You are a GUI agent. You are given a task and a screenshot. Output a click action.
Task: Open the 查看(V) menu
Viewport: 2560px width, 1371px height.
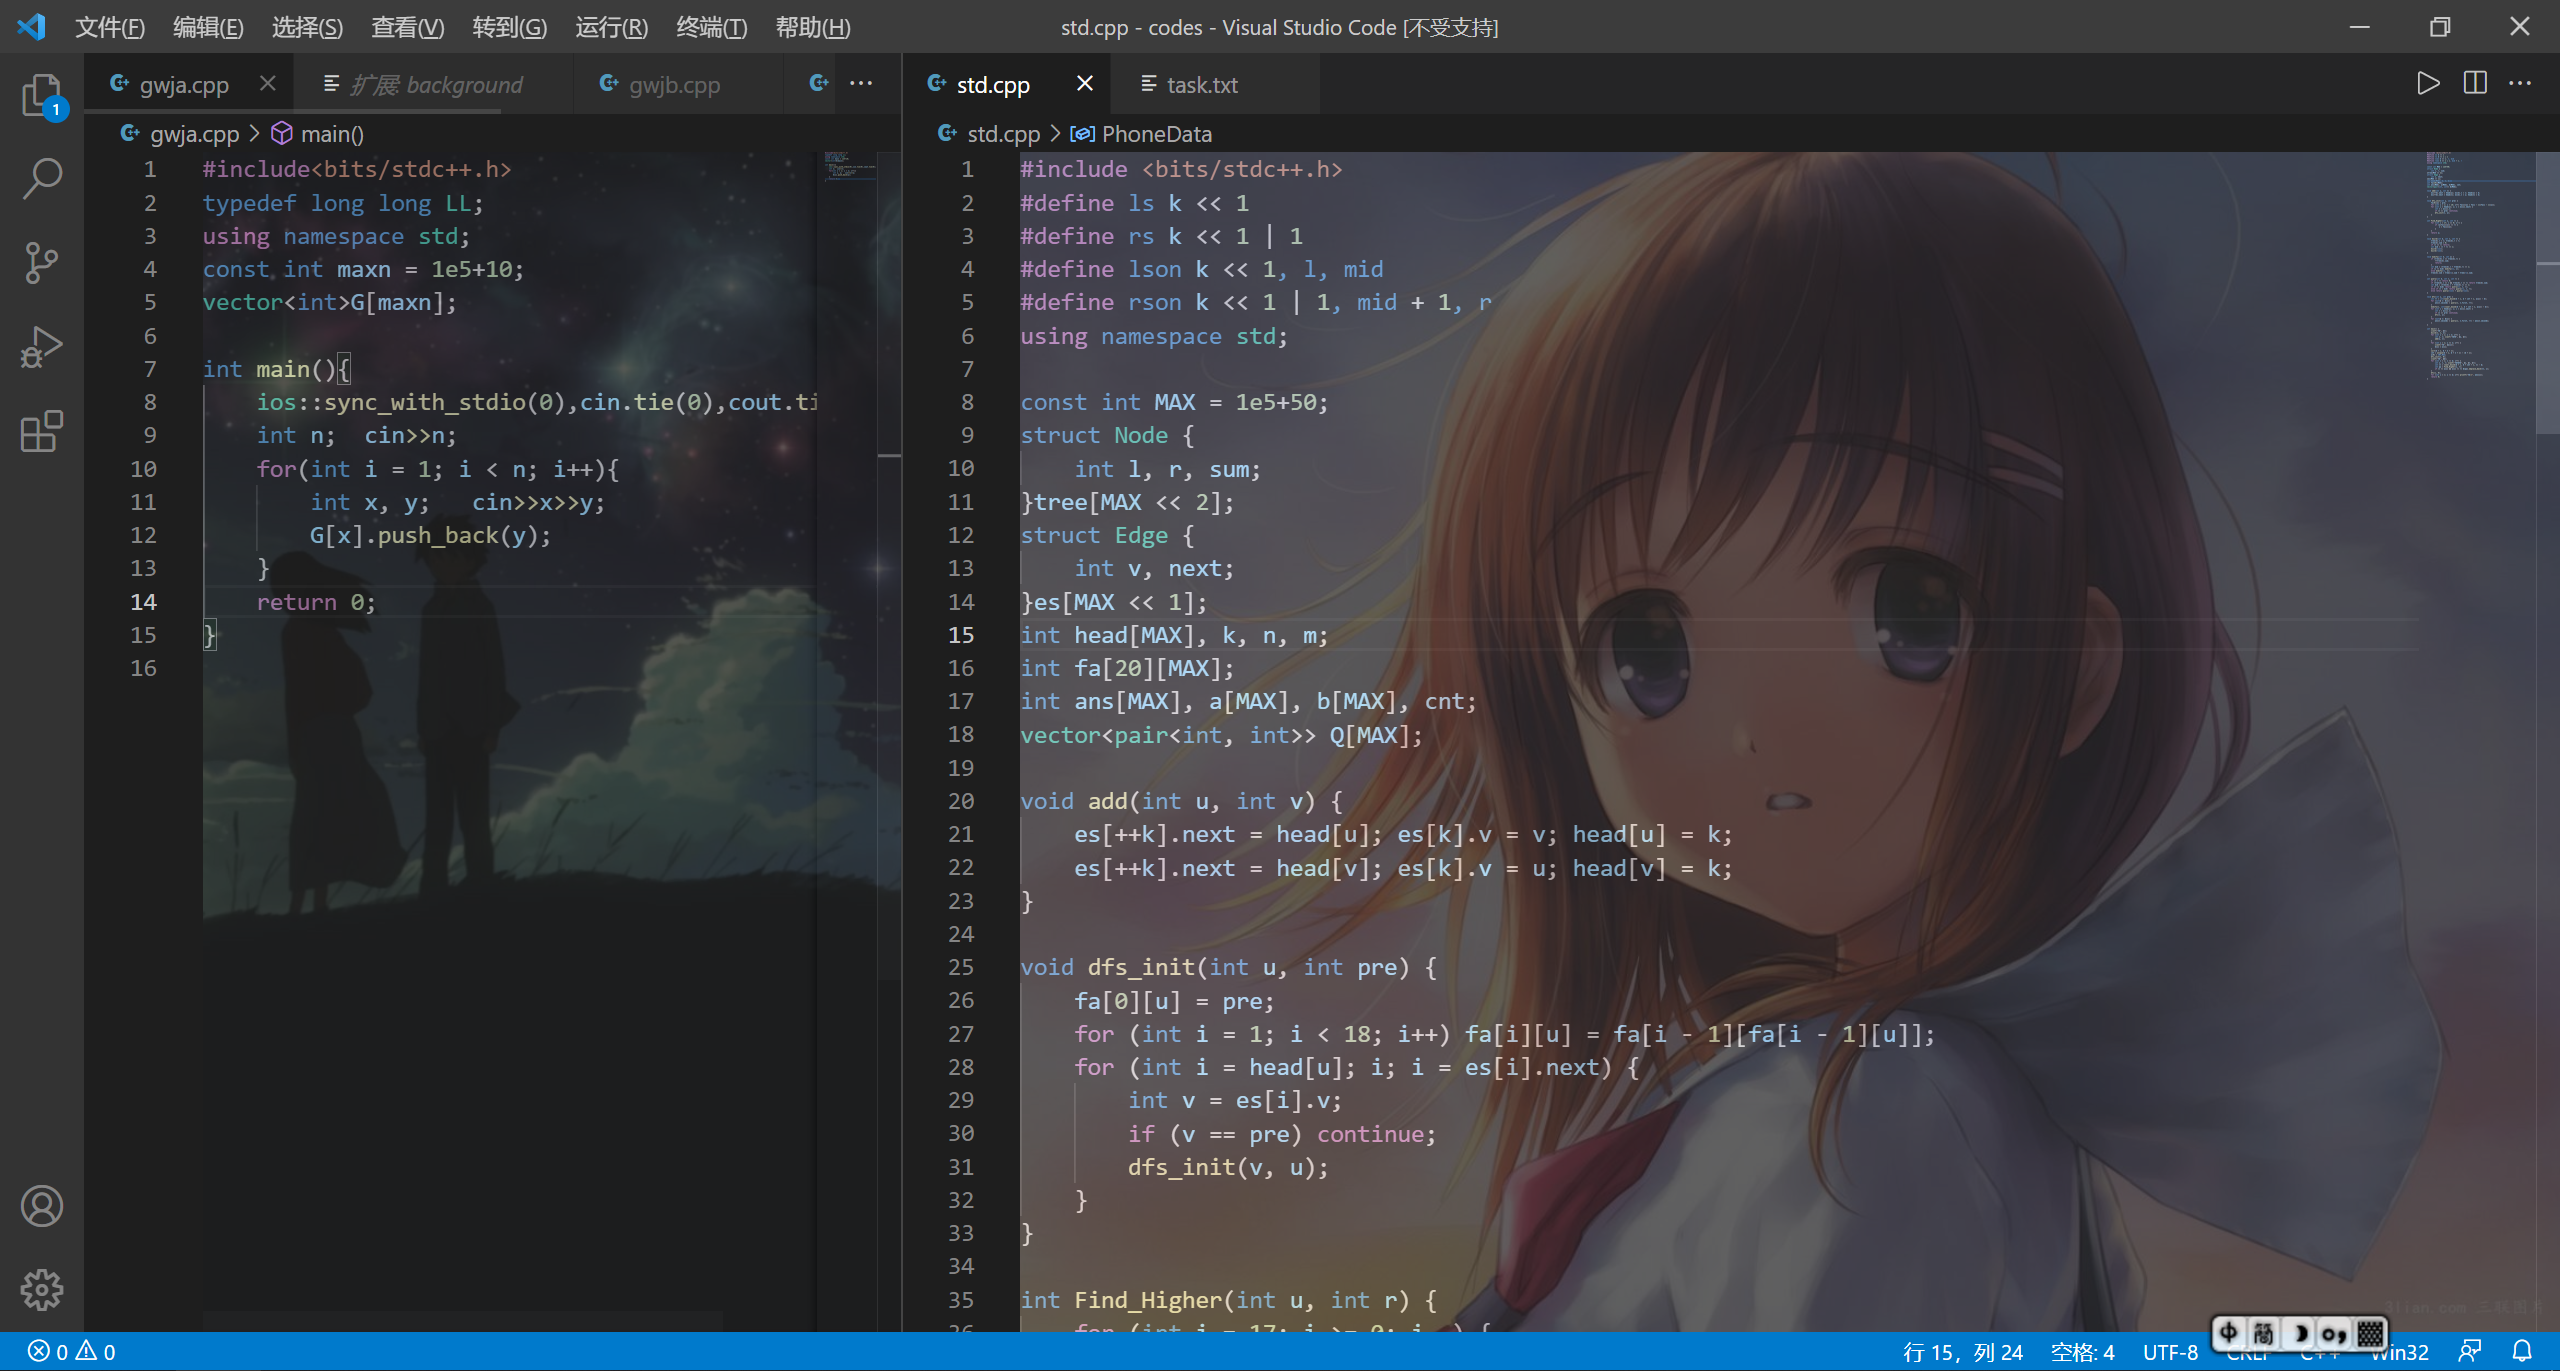407,27
